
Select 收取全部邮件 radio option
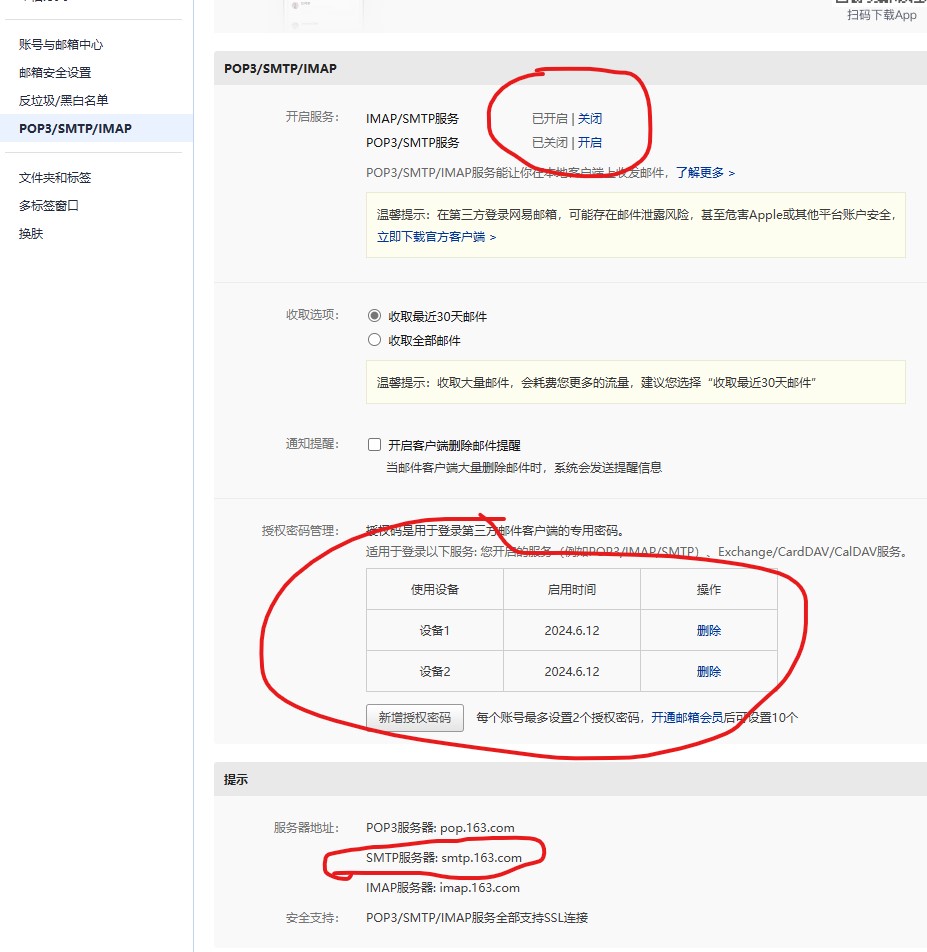(375, 340)
